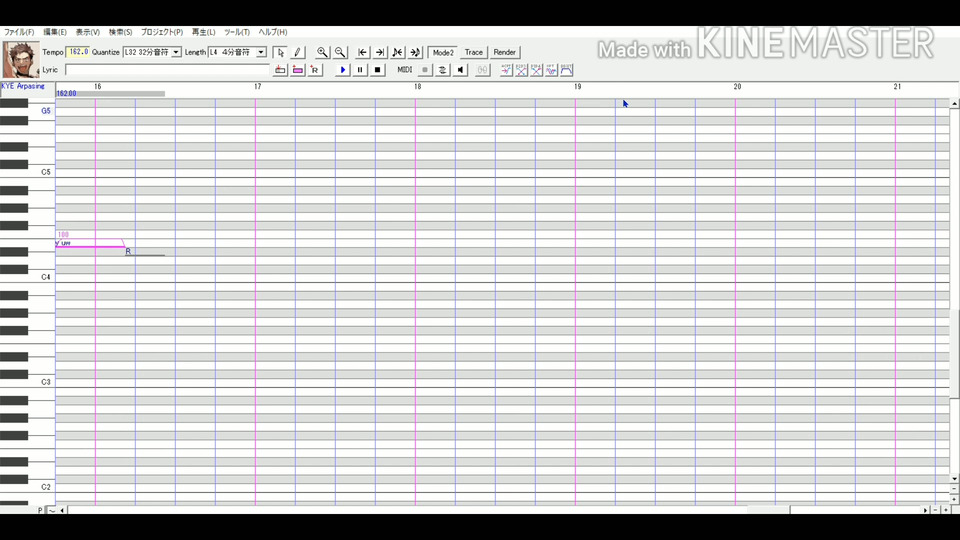
Task: Click the 162.00 tempo marker
Action: coord(66,94)
